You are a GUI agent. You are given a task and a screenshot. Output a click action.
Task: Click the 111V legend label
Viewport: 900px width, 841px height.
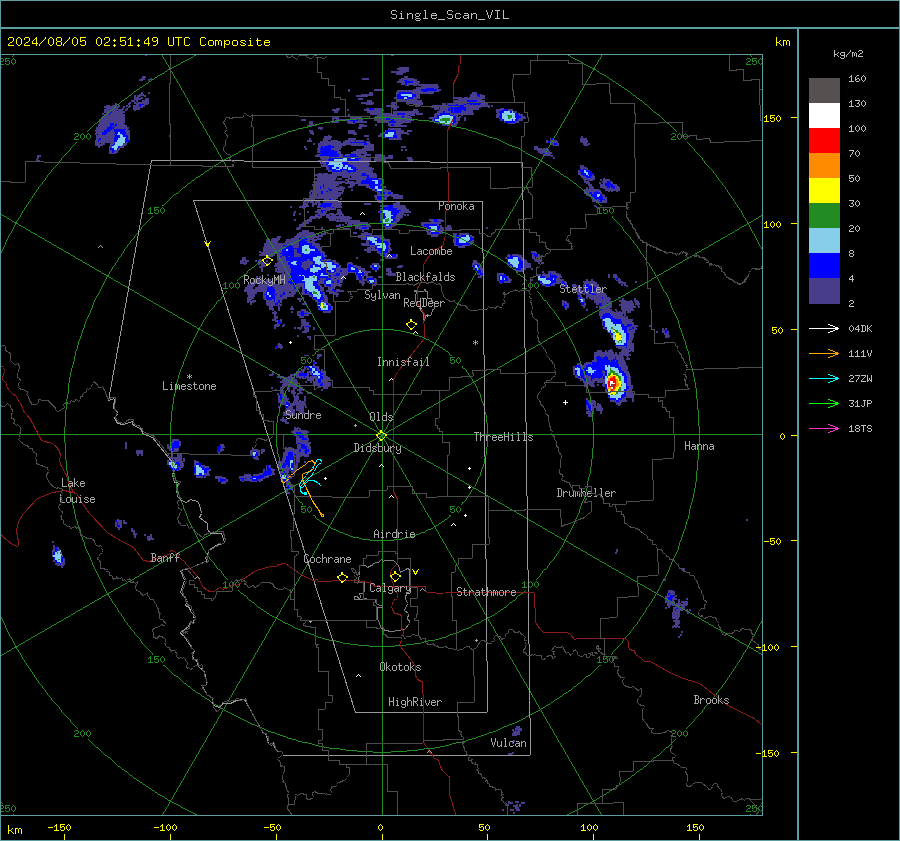click(860, 354)
